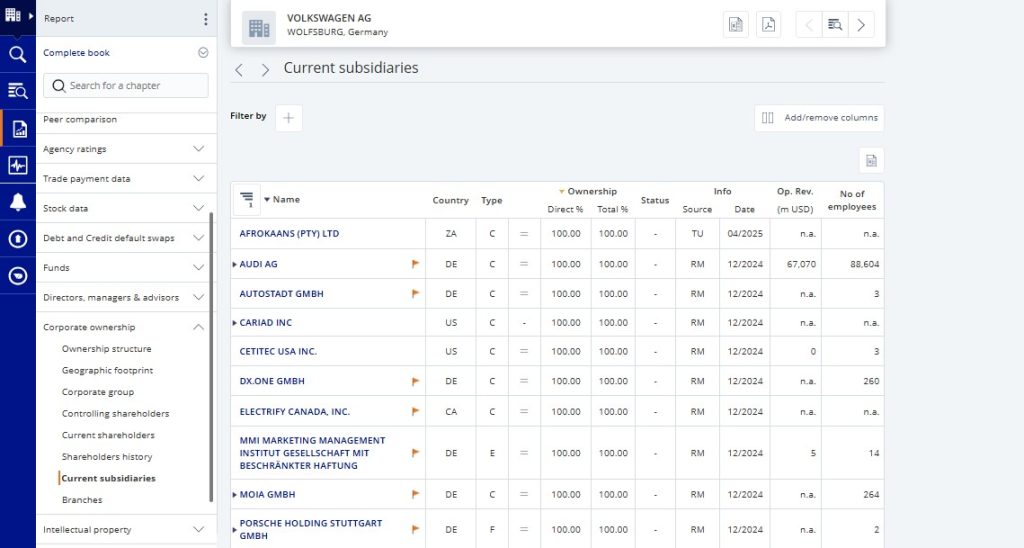The width and height of the screenshot is (1024, 548).
Task: Open the Report three-dot options menu
Action: 206,19
